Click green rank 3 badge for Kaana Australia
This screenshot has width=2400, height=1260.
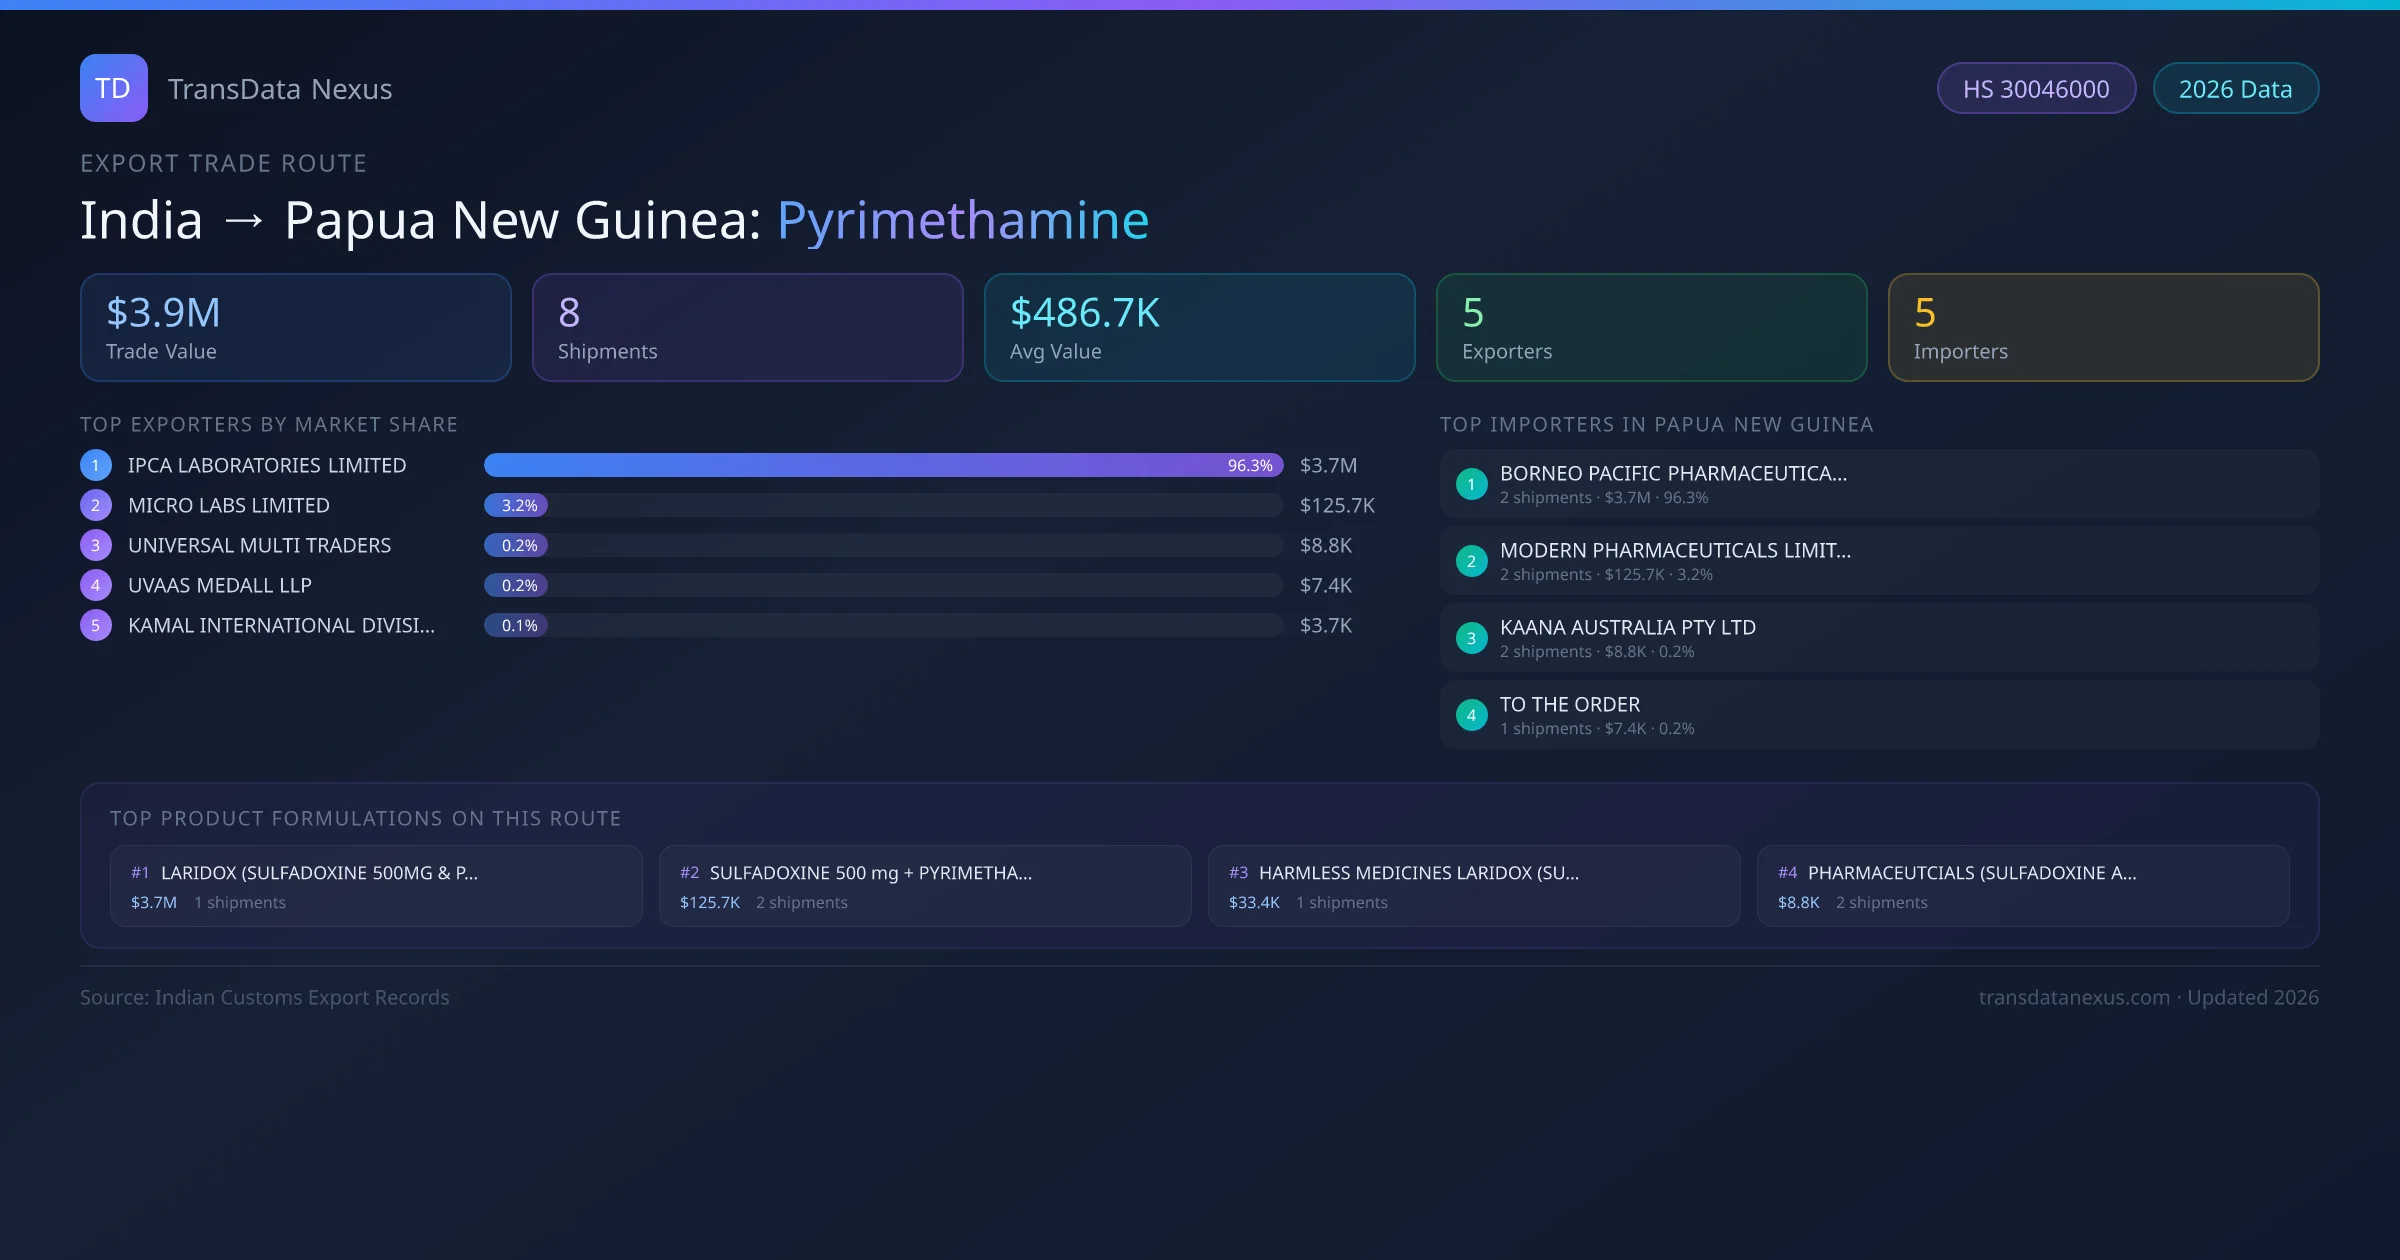point(1471,638)
